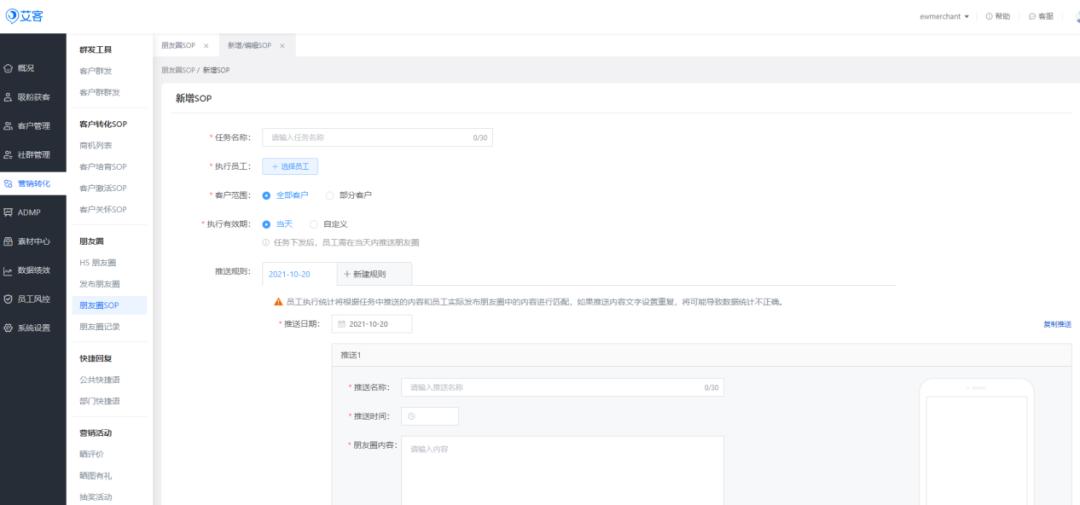Select the 自定义 validity period option
This screenshot has height=505, width=1080.
click(x=314, y=224)
